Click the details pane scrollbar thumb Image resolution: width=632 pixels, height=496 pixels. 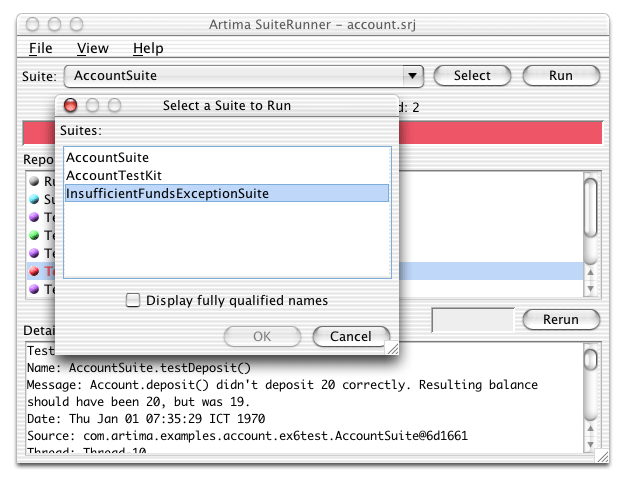click(590, 359)
